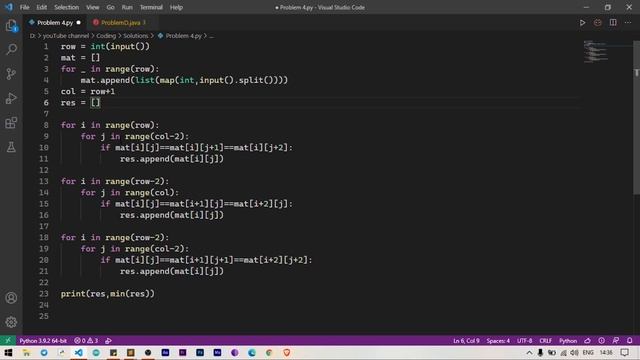Switch to the Problem 4.py tab

55,23
